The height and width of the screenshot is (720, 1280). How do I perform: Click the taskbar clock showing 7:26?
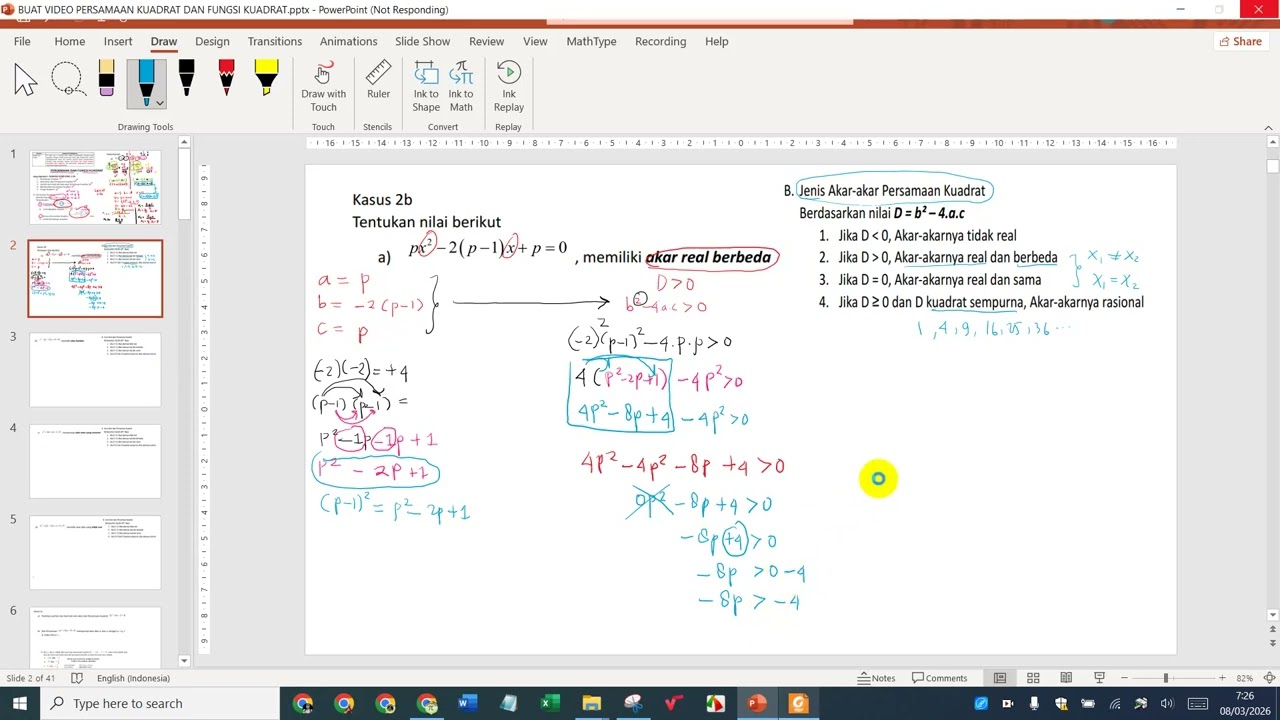tap(1245, 703)
